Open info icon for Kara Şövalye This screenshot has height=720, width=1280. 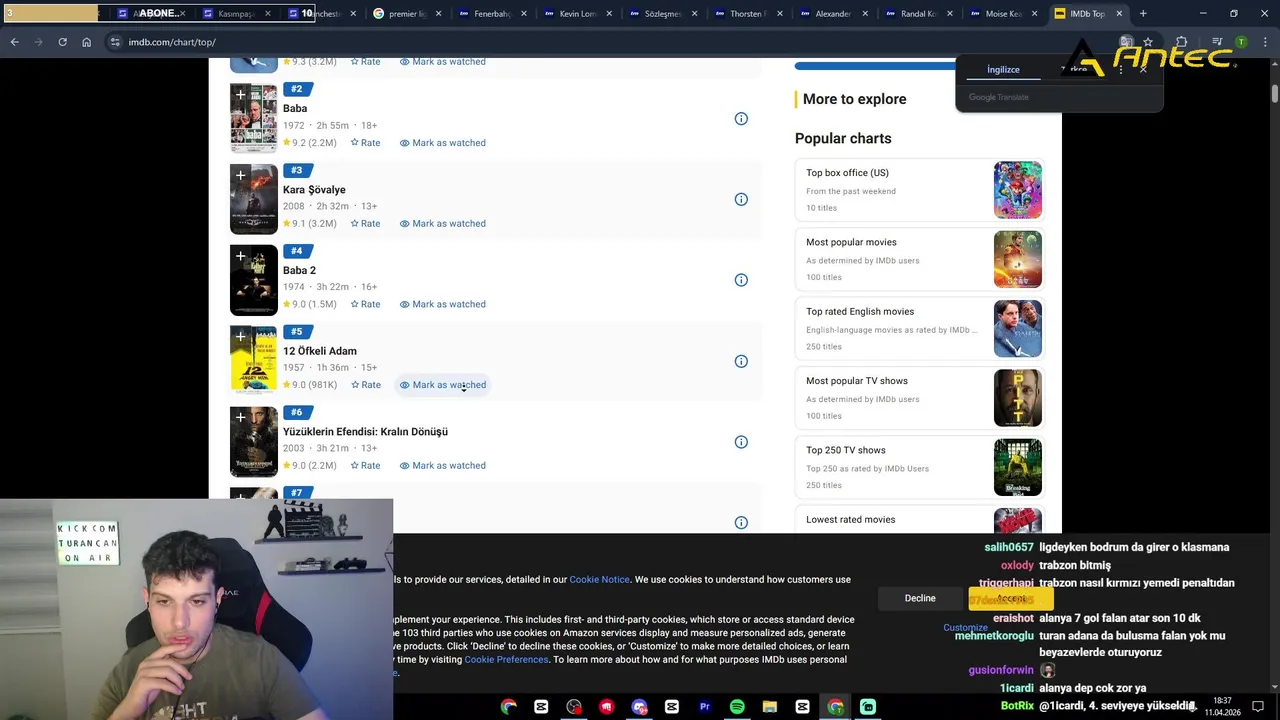[741, 199]
